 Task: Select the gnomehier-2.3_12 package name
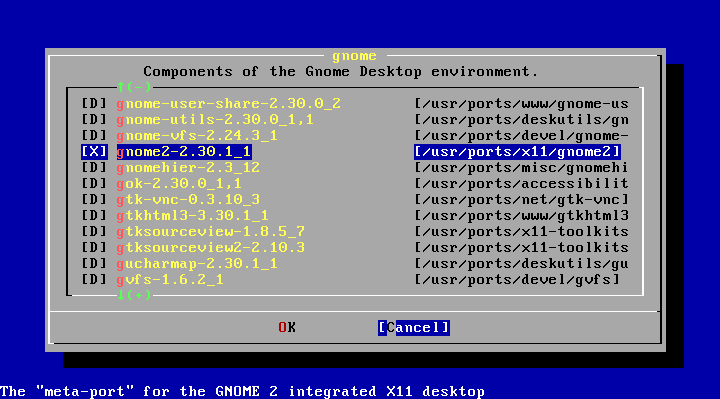[188, 168]
